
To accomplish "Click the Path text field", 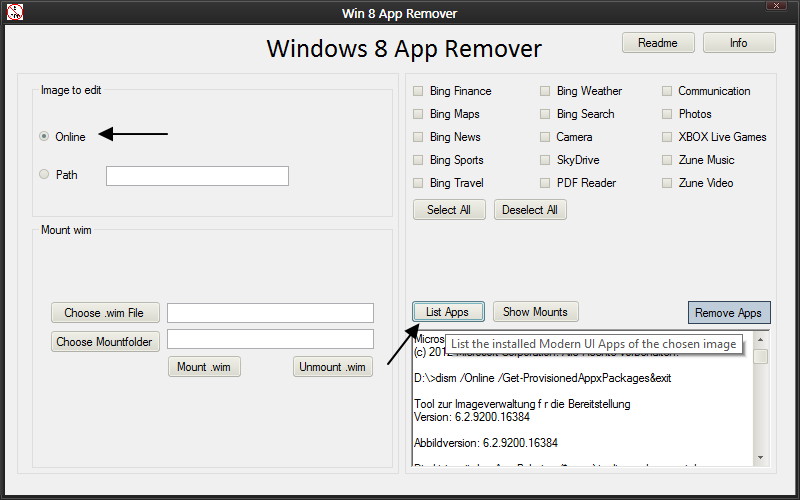I will (x=197, y=176).
